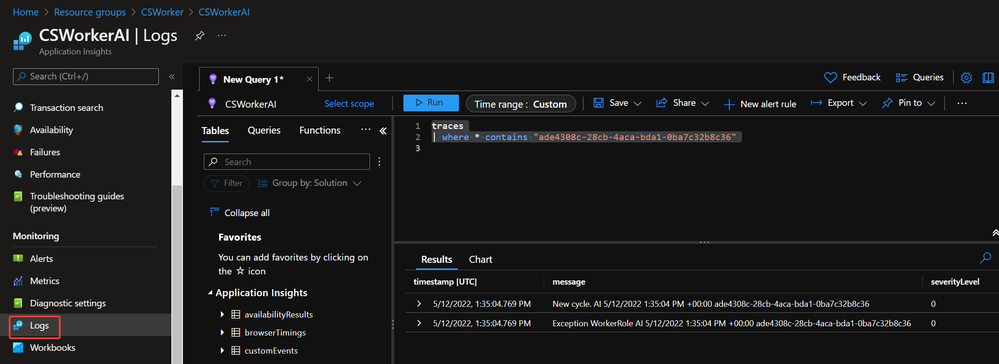Collapse the Application Insights tree group
The height and width of the screenshot is (364, 999).
pyautogui.click(x=210, y=293)
